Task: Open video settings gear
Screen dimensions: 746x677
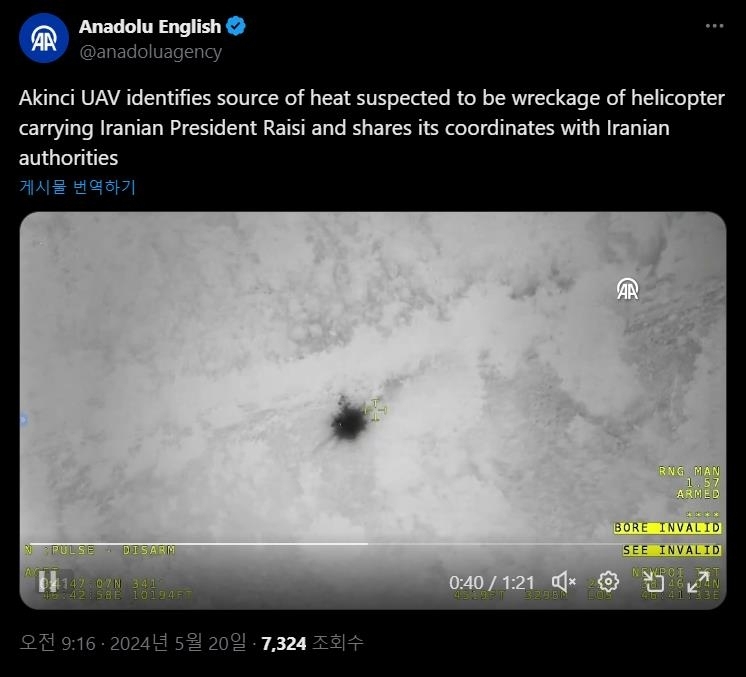Action: tap(608, 581)
